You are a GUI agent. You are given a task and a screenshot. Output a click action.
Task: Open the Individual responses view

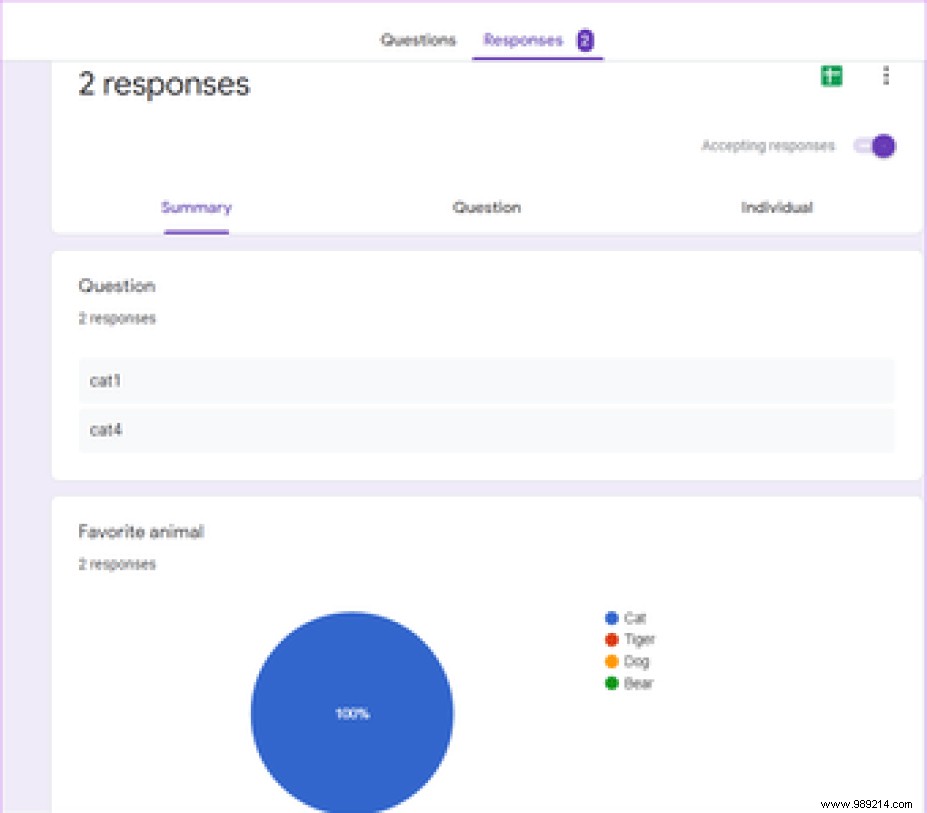pyautogui.click(x=777, y=207)
